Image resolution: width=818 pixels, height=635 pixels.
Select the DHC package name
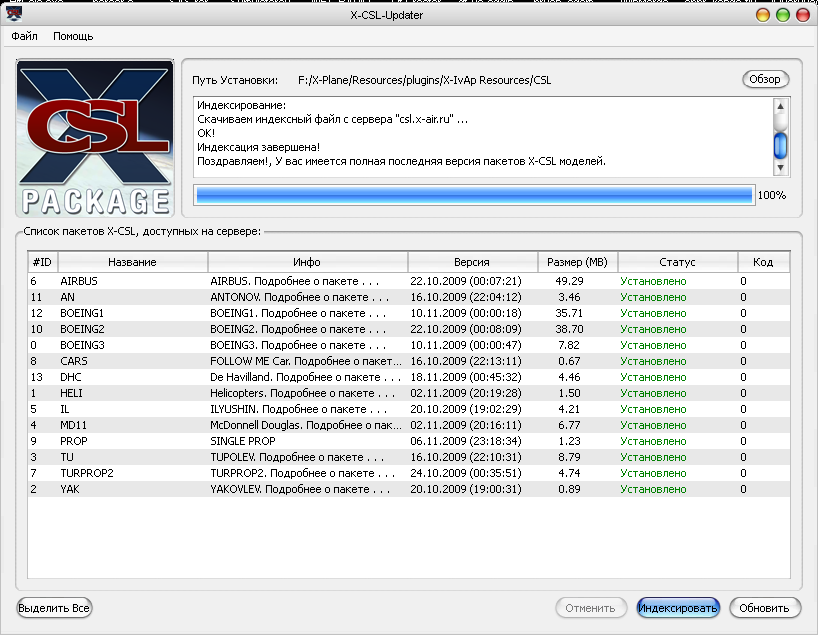click(70, 377)
